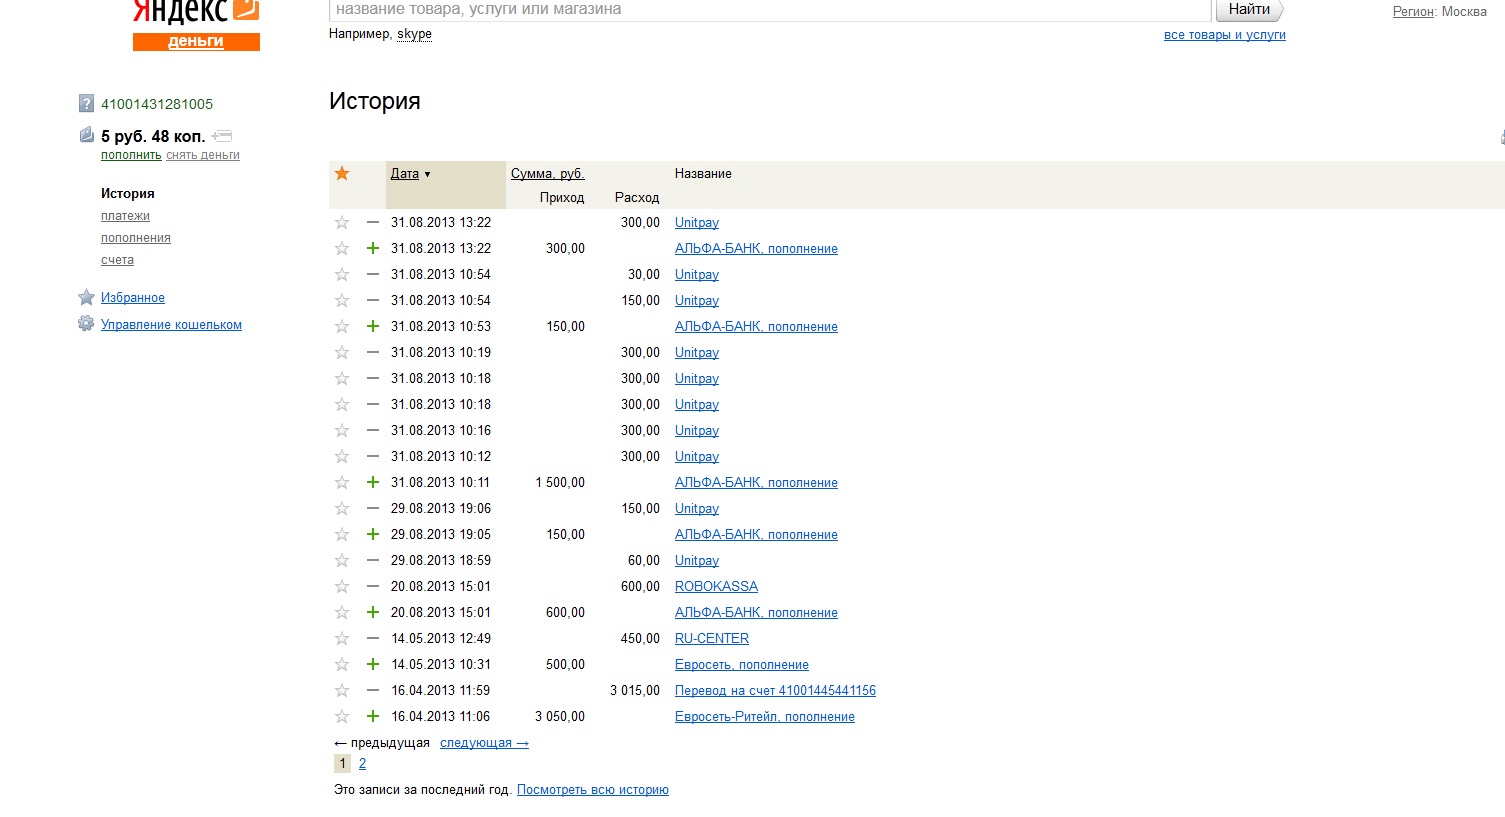1505x817 pixels.
Task: Sort by Дата column header
Action: [405, 173]
